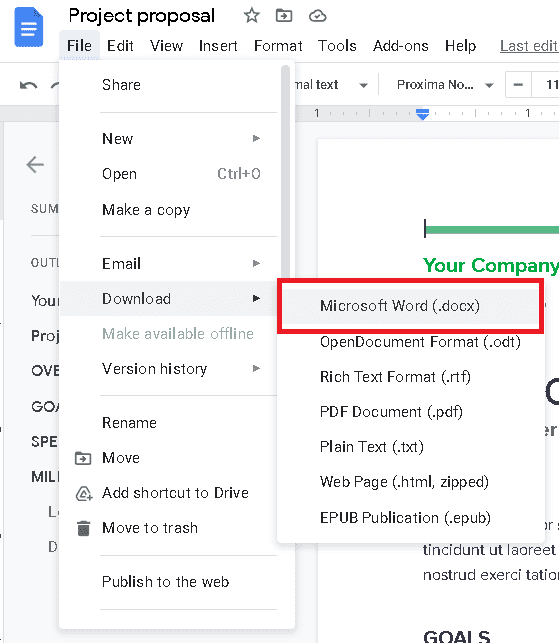
Task: Open the Edit menu
Action: pos(120,46)
